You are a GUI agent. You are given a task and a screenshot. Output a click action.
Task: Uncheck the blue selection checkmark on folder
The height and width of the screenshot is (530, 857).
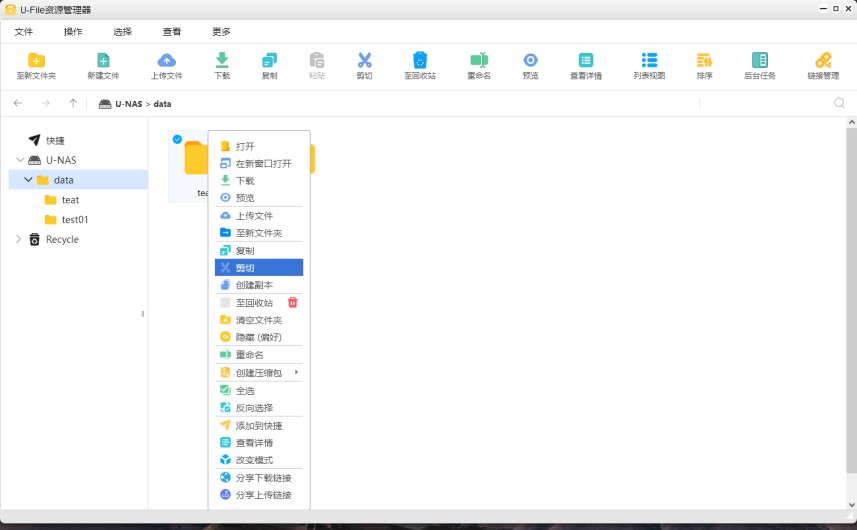click(x=177, y=139)
